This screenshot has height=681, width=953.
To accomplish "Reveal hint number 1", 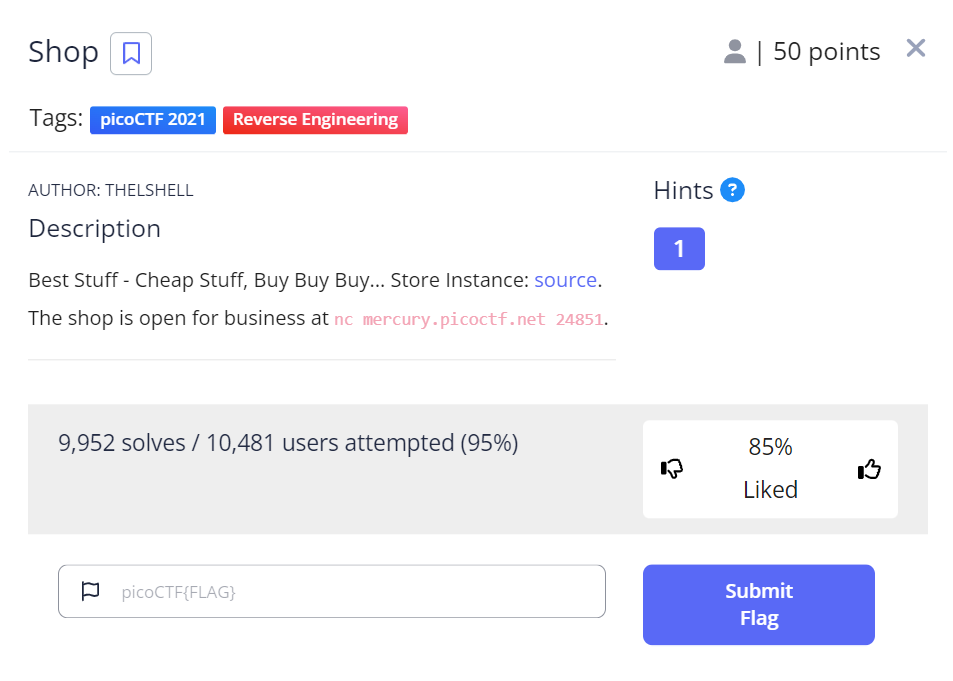I will pos(679,249).
